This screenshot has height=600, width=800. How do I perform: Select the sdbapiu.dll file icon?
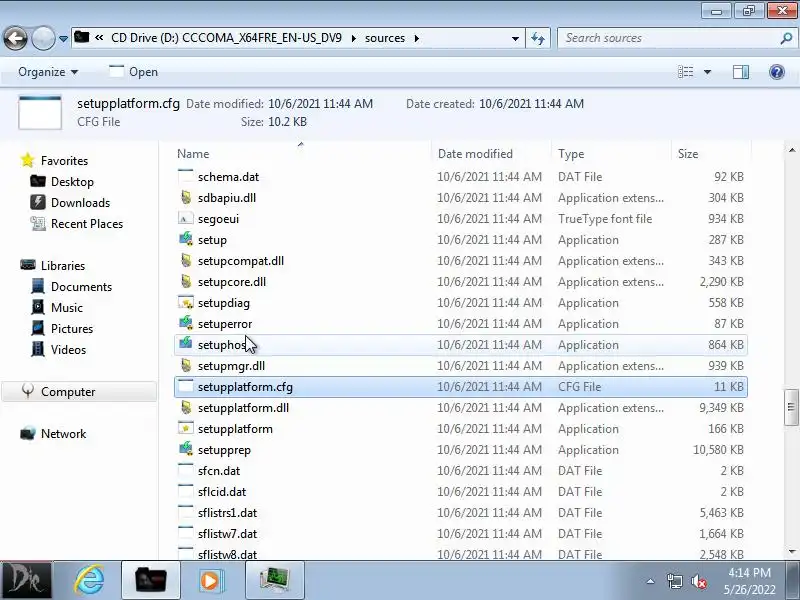click(x=186, y=197)
